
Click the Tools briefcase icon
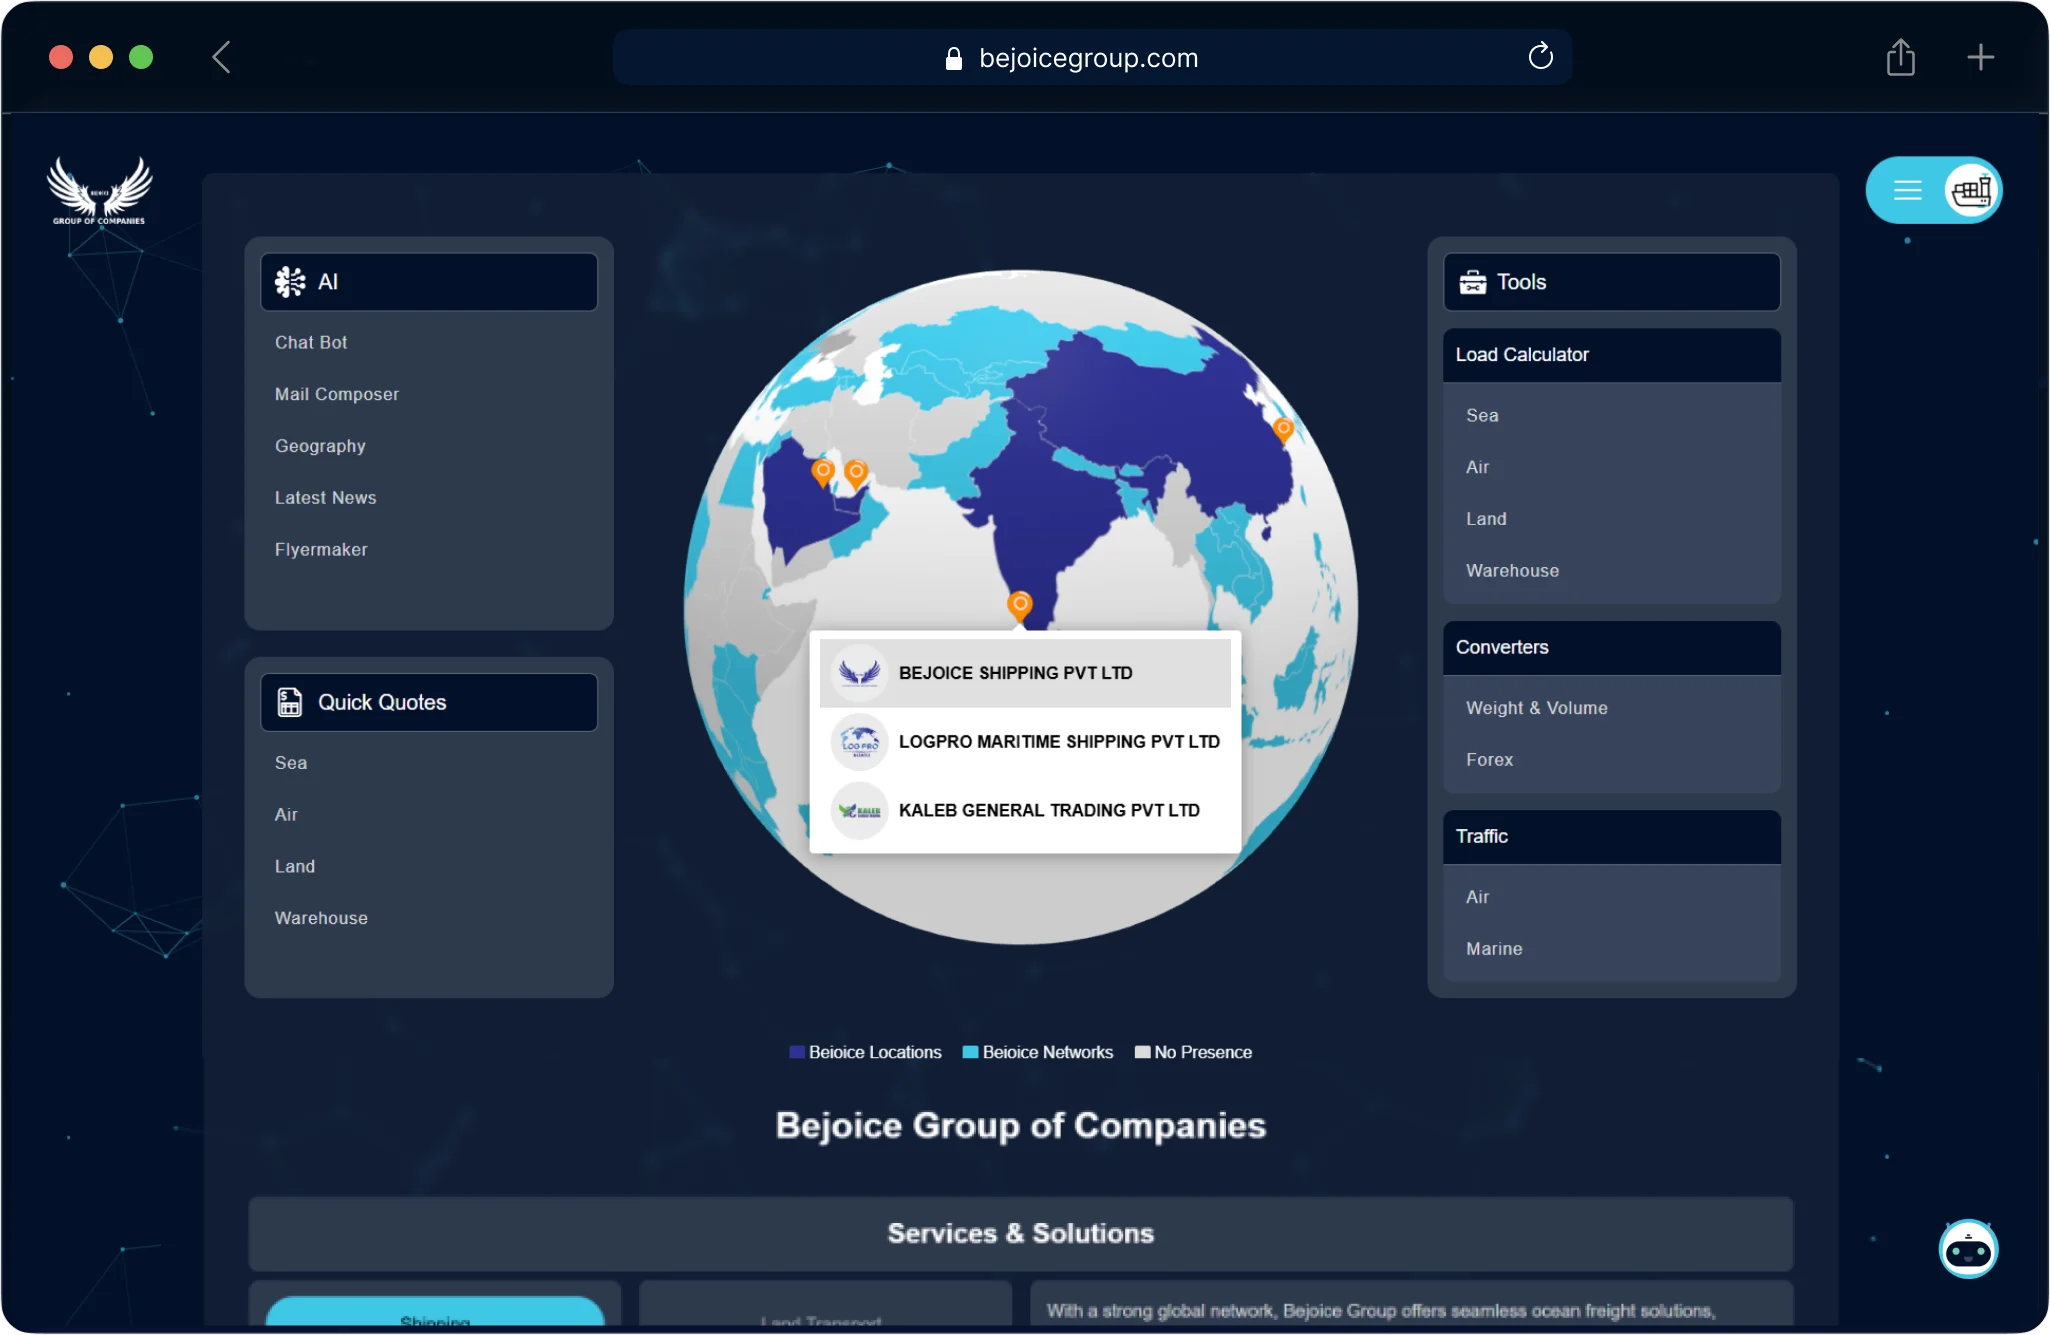coord(1470,281)
